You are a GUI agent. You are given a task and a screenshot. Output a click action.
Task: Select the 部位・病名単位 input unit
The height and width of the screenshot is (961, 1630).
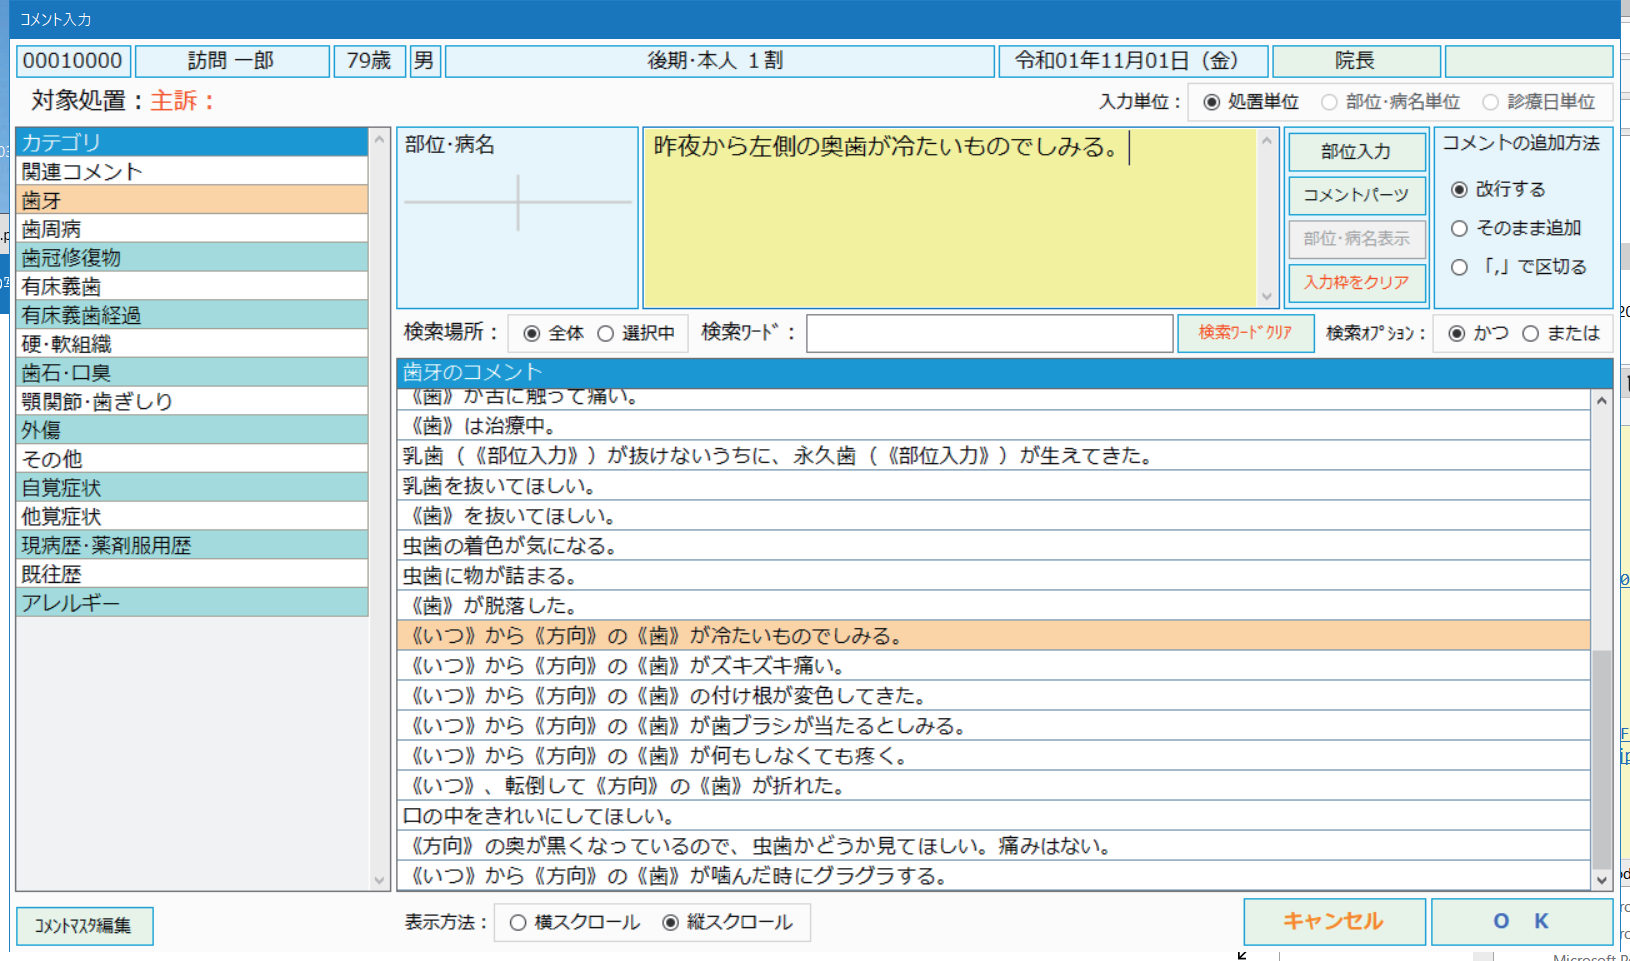1329,101
